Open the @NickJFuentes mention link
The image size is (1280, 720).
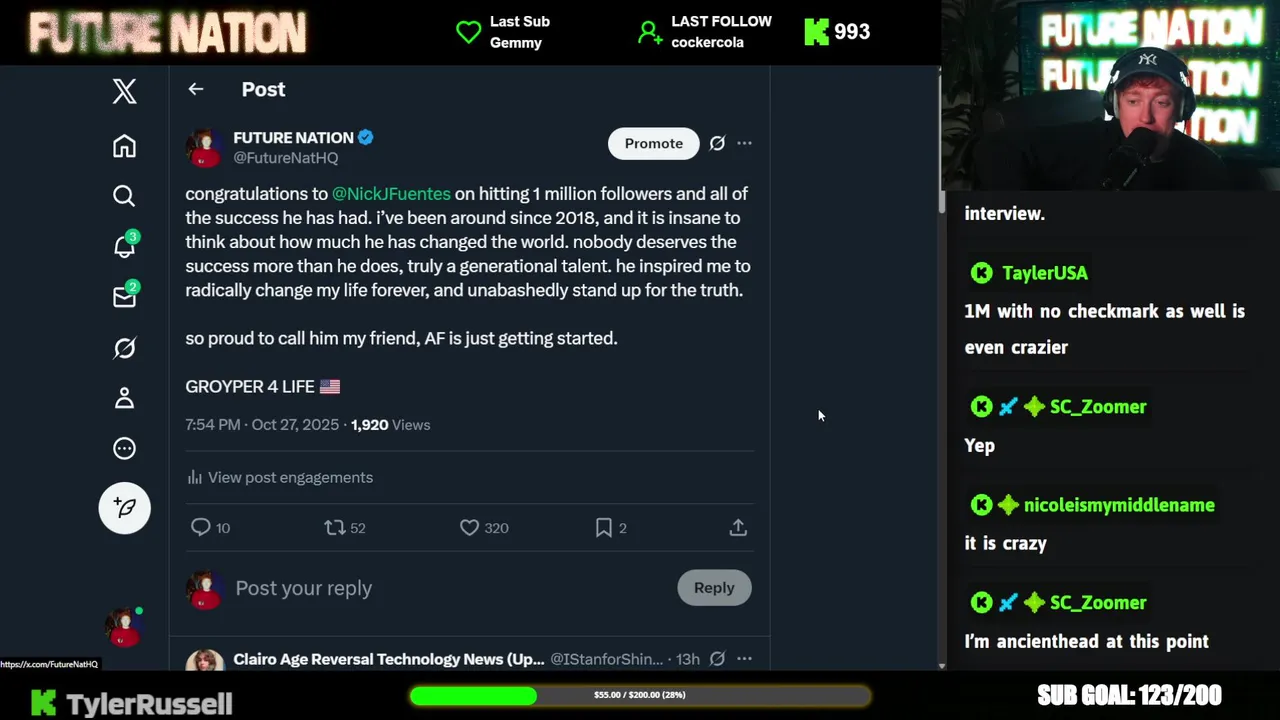click(391, 194)
